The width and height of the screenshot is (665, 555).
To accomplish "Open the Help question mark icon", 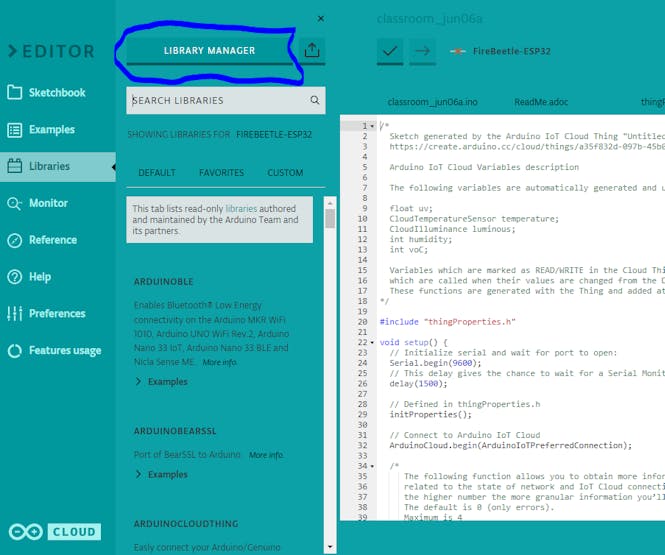I will (15, 277).
